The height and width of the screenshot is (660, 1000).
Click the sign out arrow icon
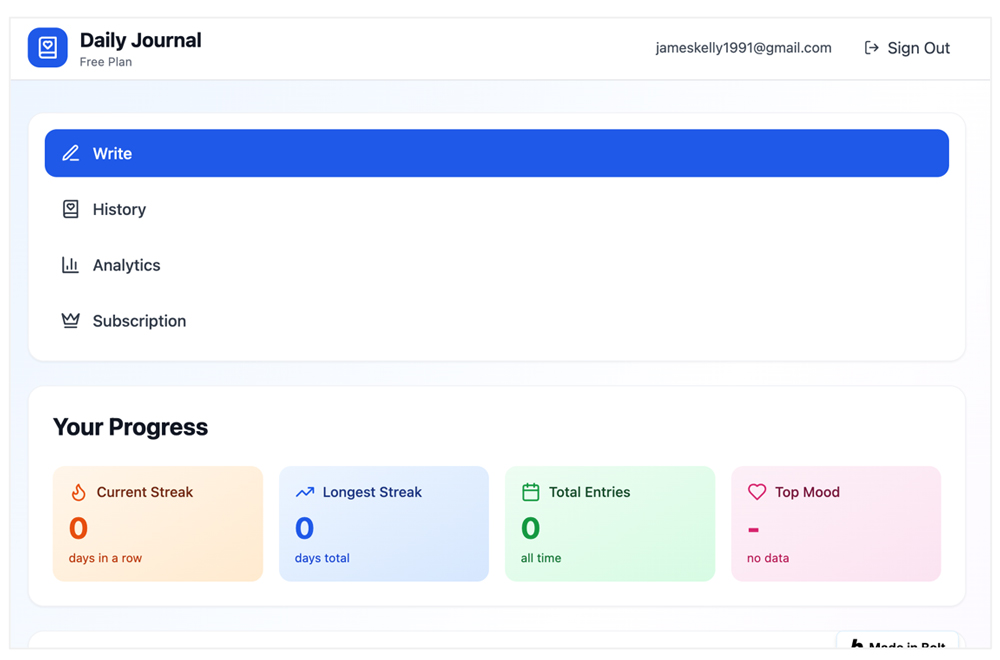click(x=871, y=48)
